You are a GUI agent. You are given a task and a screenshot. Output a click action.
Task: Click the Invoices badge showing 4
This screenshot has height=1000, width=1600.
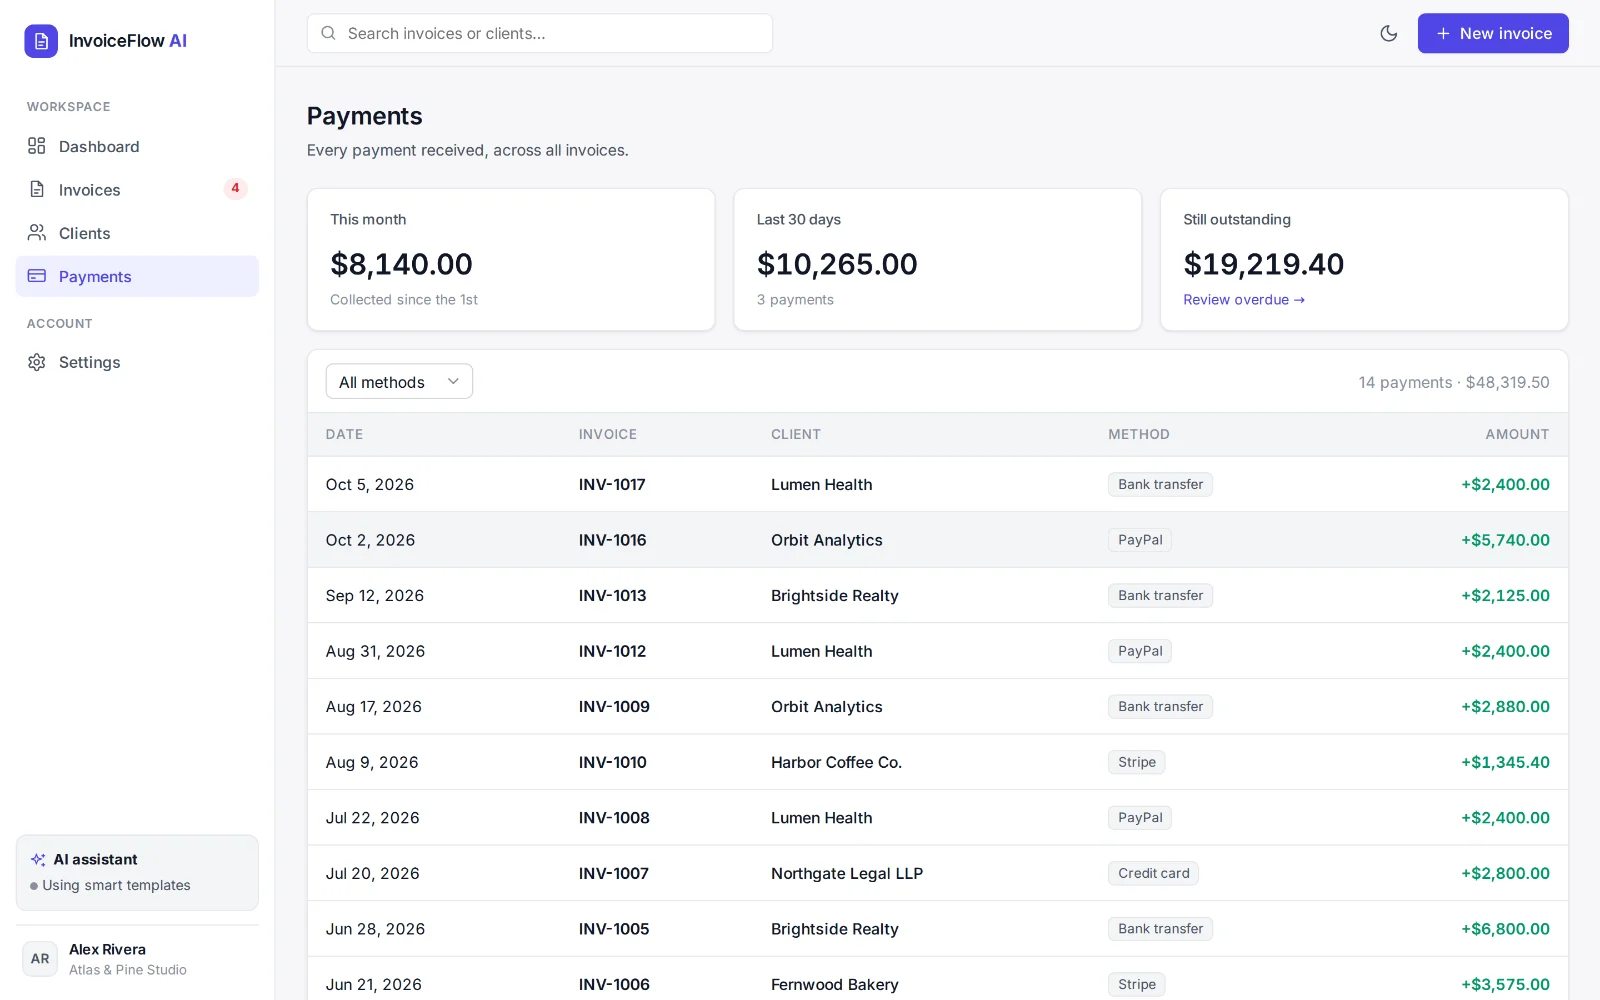click(235, 188)
